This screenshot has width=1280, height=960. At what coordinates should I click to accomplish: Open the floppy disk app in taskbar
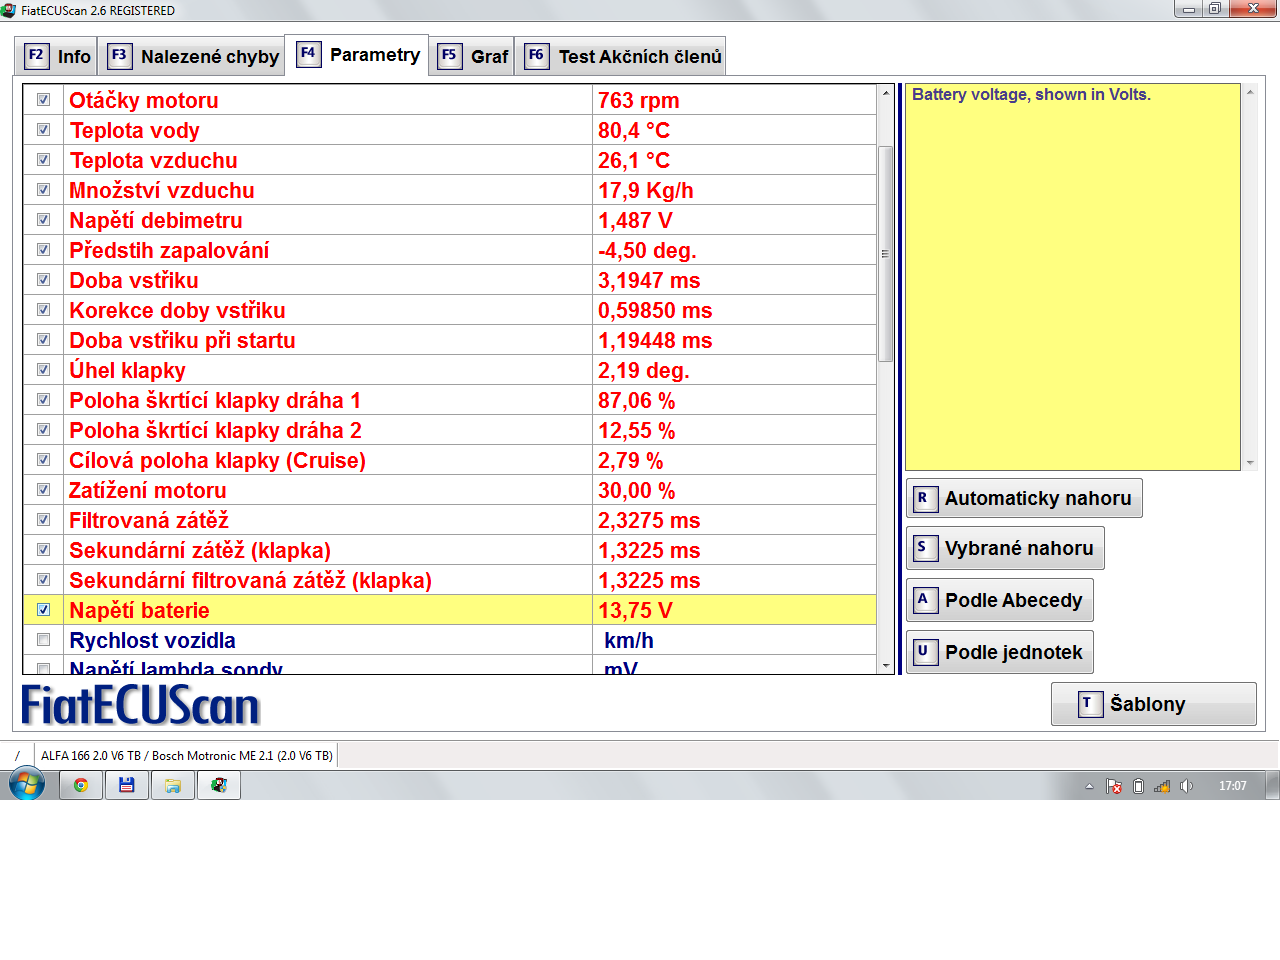127,785
